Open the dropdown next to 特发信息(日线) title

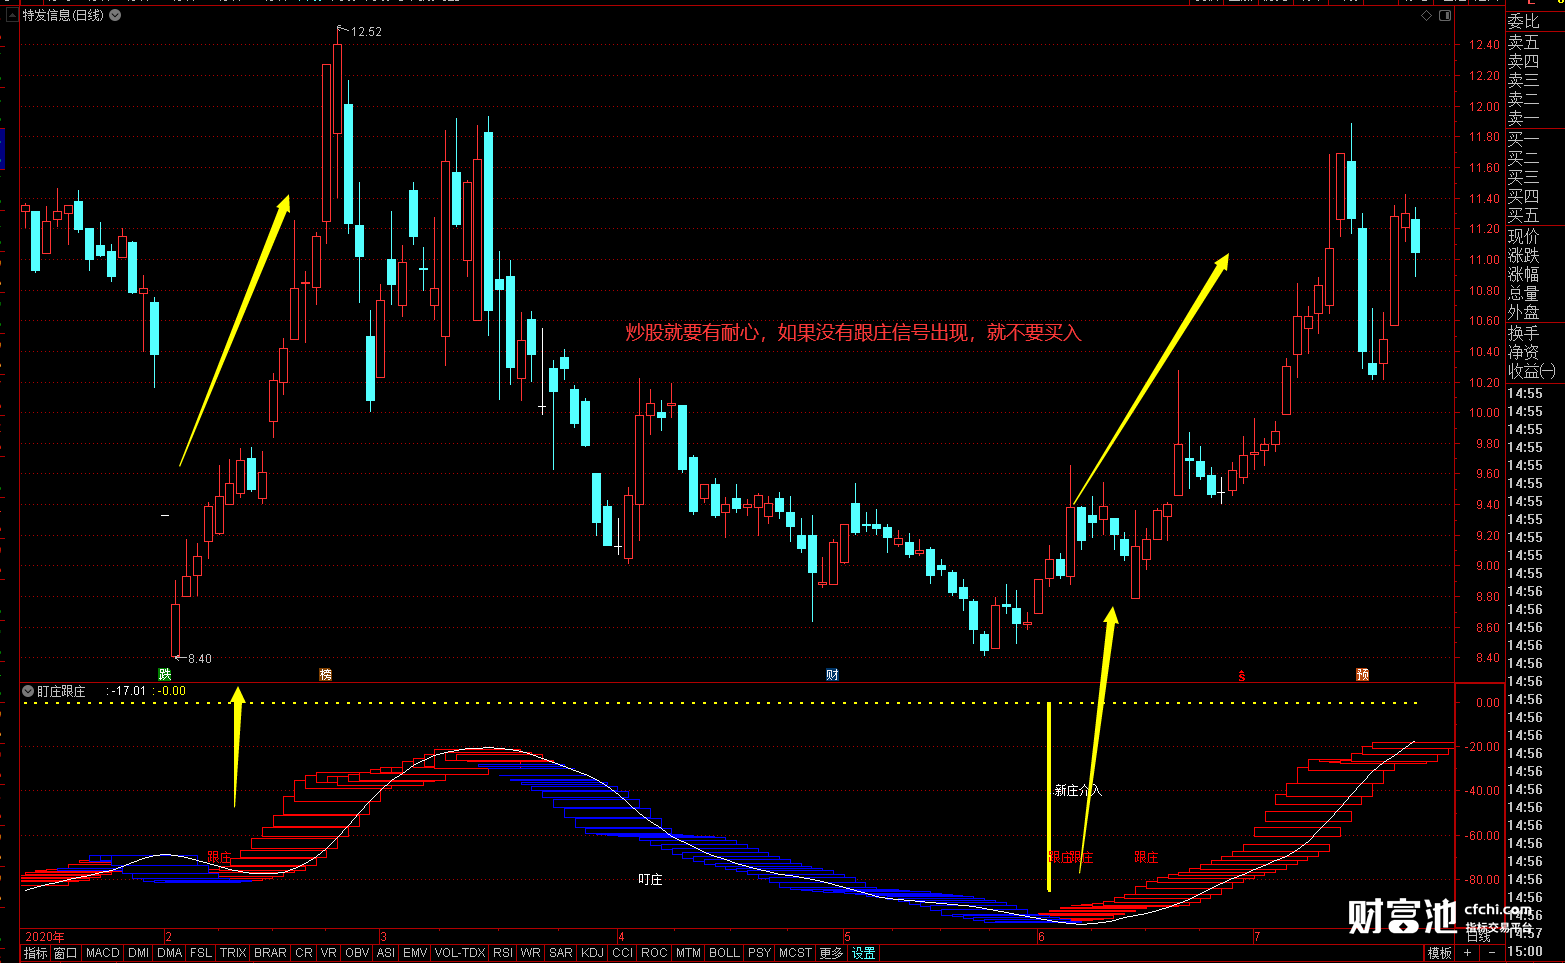[115, 15]
